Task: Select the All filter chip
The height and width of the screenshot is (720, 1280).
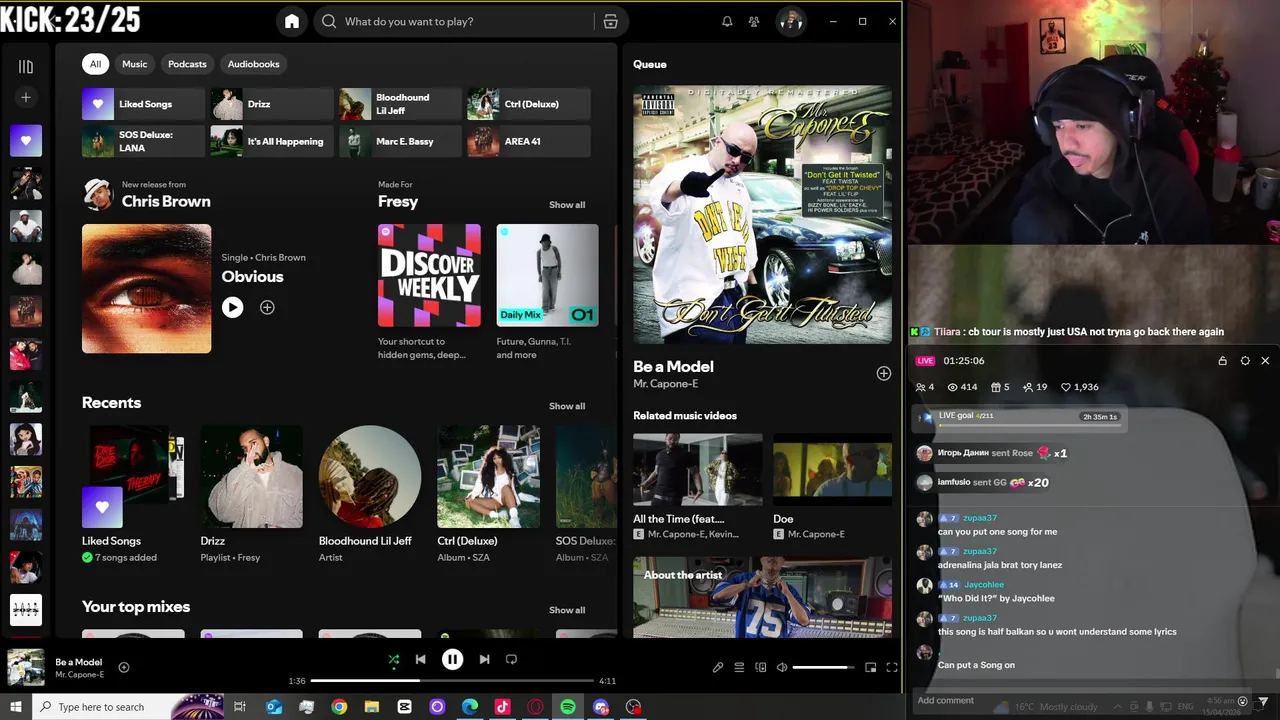Action: coord(95,64)
